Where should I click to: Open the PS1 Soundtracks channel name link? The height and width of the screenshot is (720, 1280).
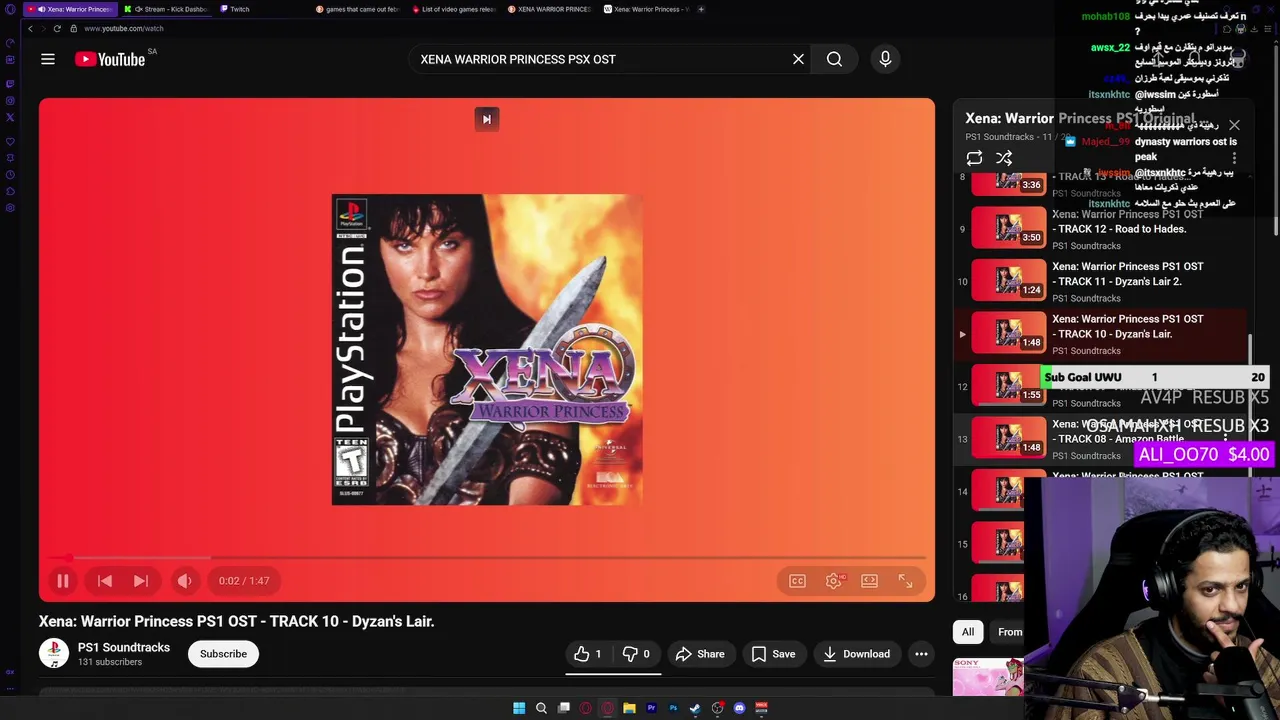click(x=124, y=647)
